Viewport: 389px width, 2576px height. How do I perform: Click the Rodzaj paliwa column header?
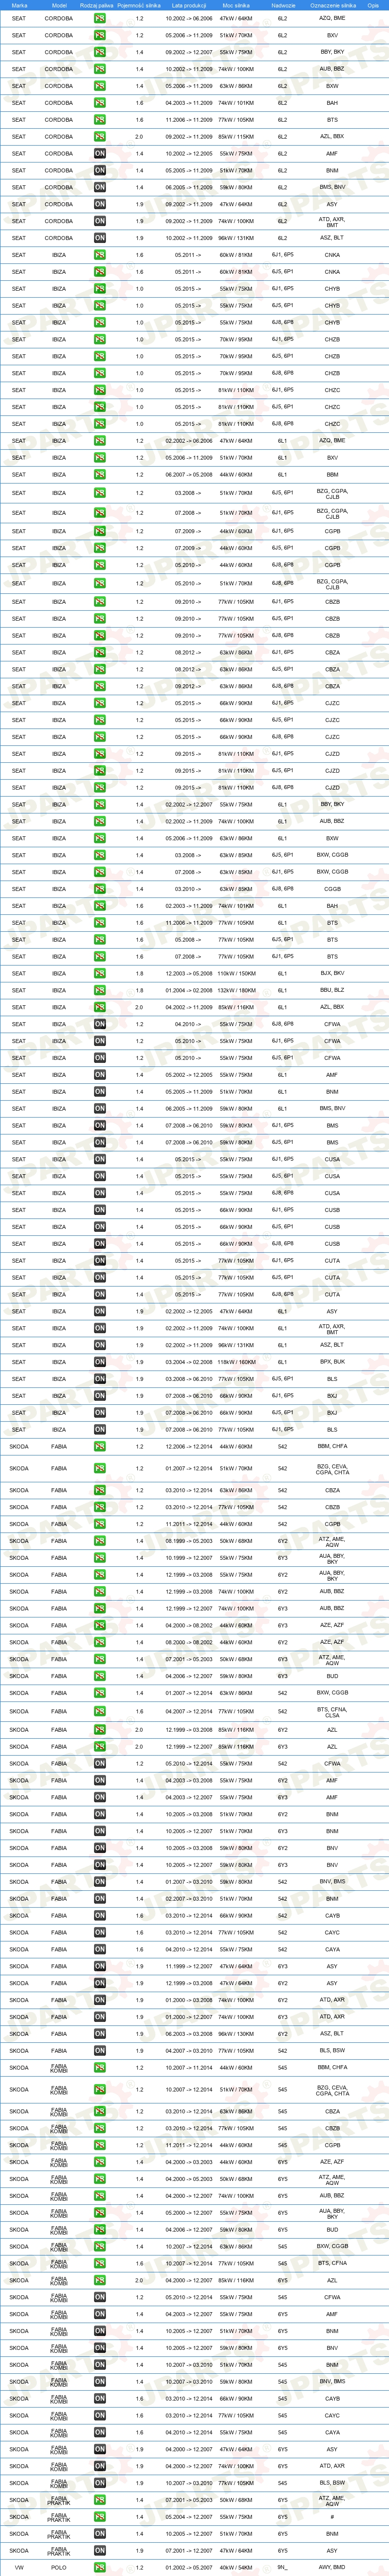click(97, 5)
